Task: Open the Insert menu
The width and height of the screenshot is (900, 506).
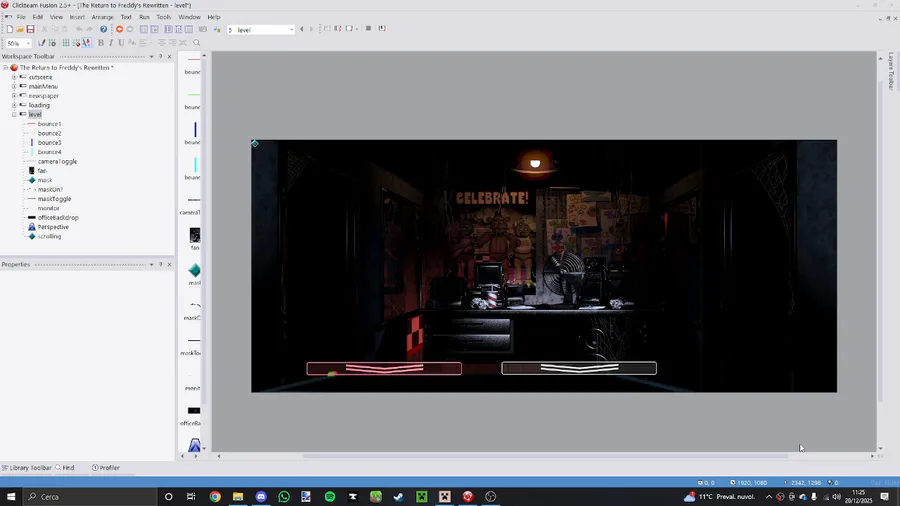Action: tap(77, 17)
